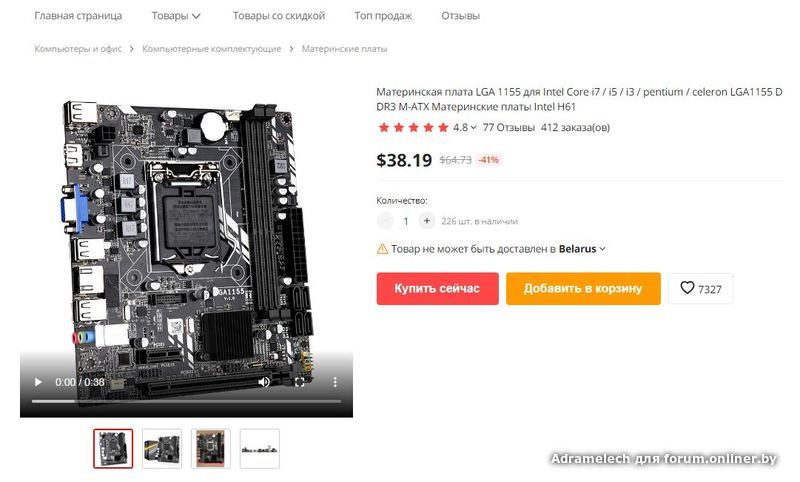Play the product video
This screenshot has height=482, width=800.
click(38, 382)
